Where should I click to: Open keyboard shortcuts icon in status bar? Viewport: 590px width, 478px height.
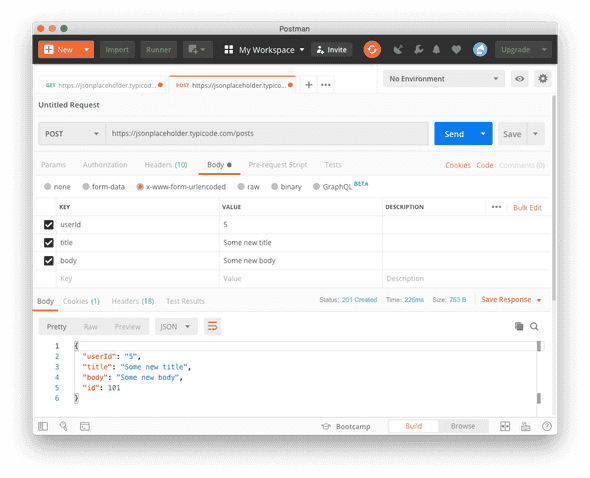525,426
